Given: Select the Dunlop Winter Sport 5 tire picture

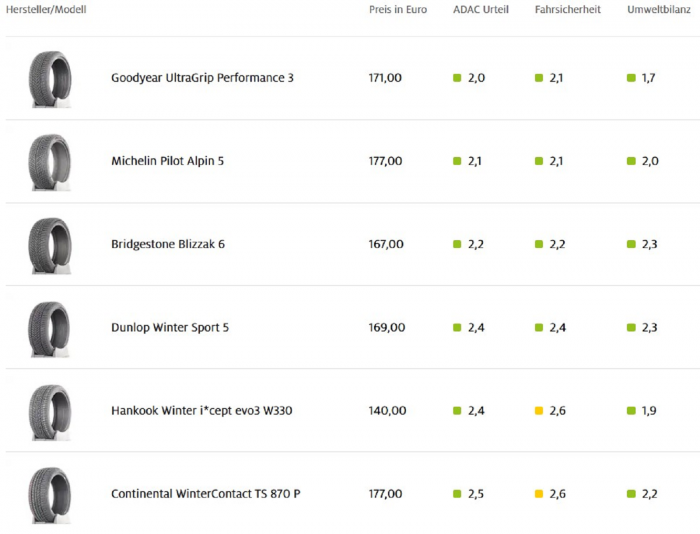Looking at the screenshot, I should click(50, 327).
